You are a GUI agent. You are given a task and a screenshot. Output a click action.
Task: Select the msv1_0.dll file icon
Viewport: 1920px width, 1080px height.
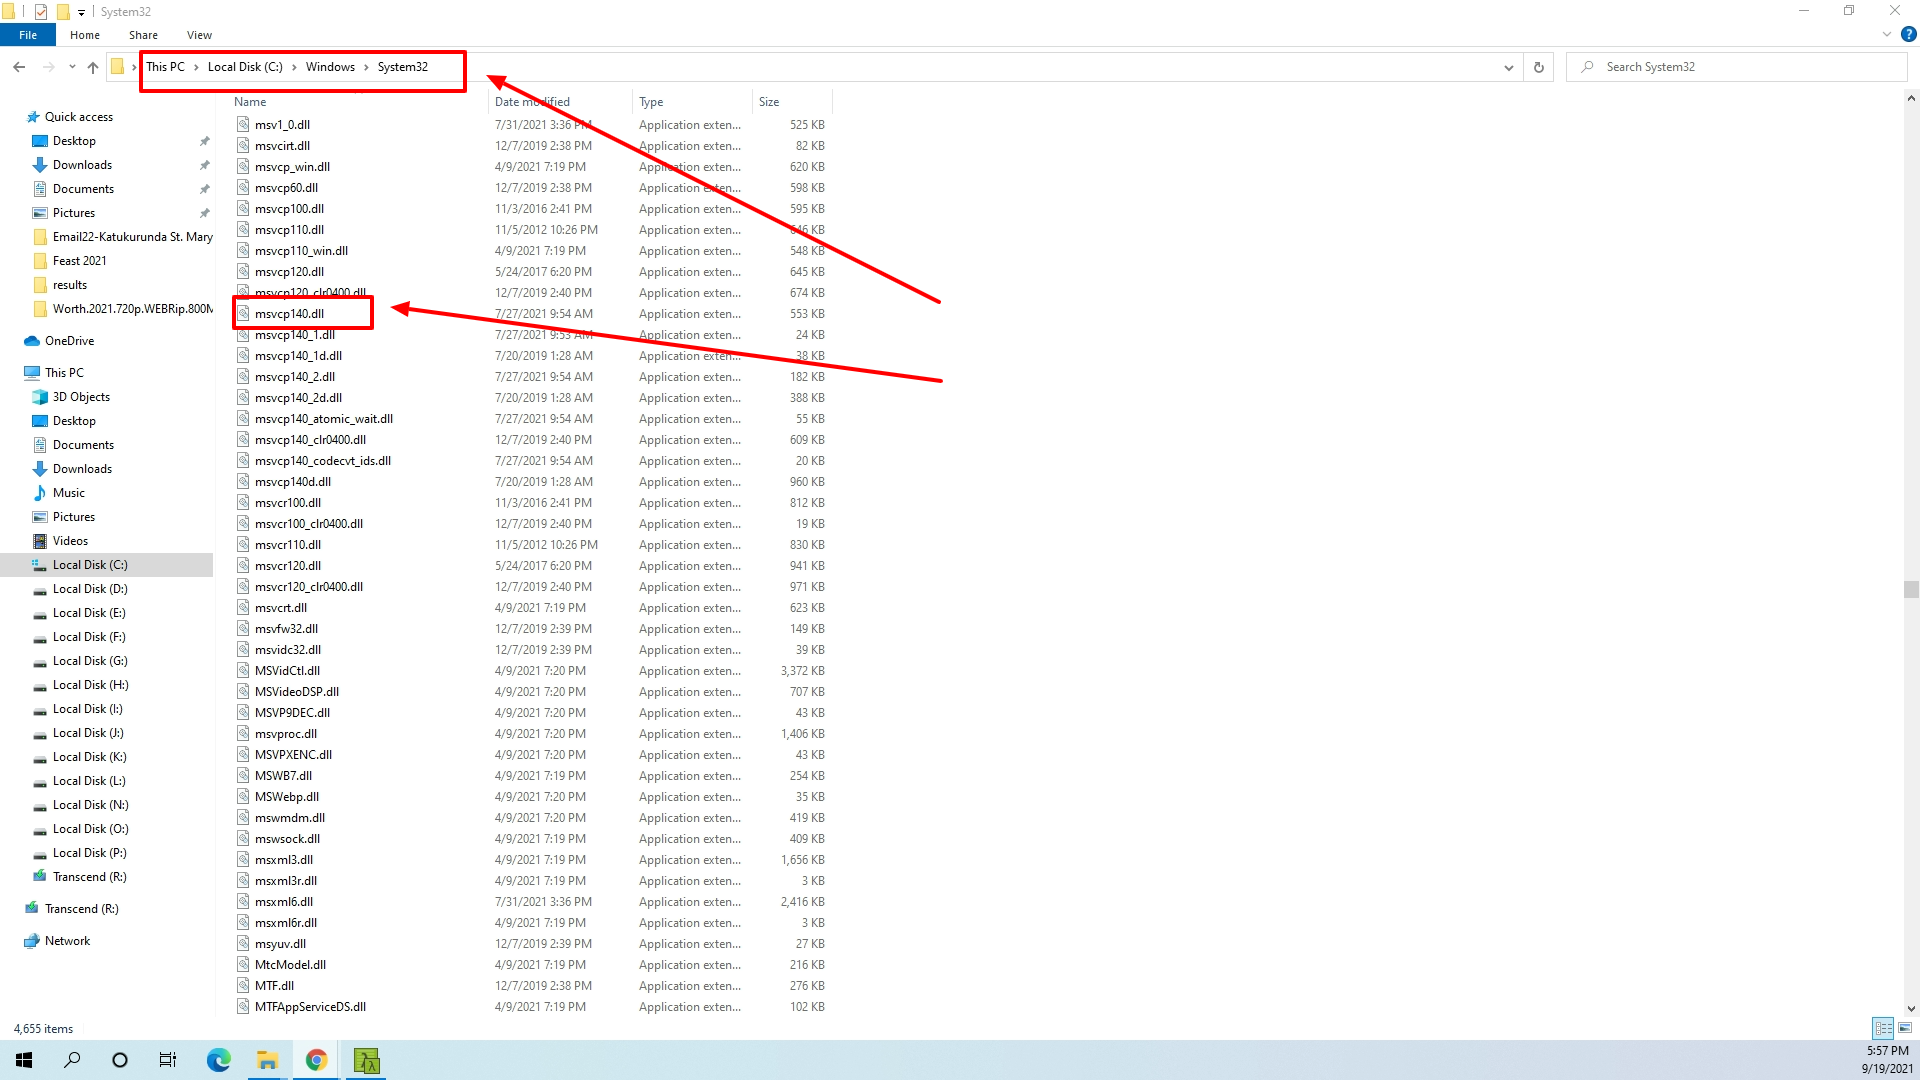click(243, 125)
